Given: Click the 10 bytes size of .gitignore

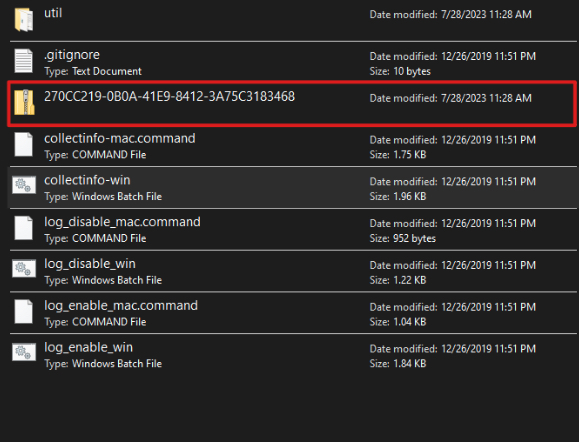Looking at the screenshot, I should [x=412, y=71].
